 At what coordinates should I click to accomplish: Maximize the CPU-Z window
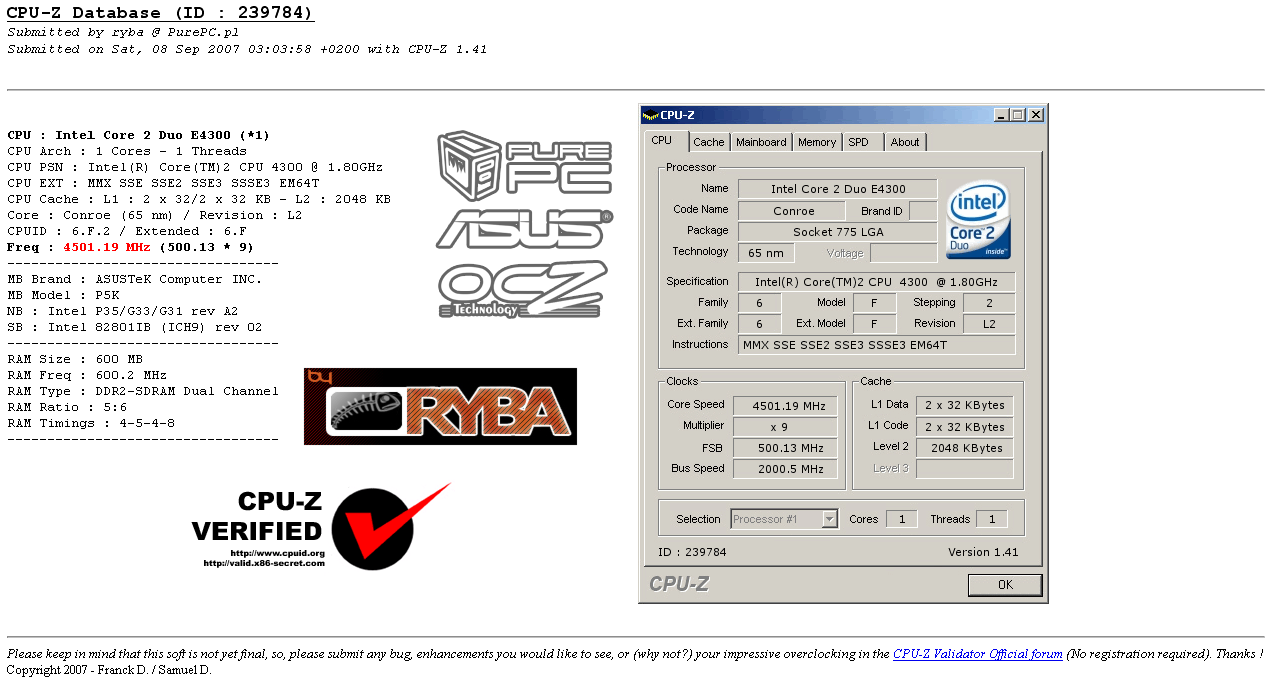coord(1018,115)
